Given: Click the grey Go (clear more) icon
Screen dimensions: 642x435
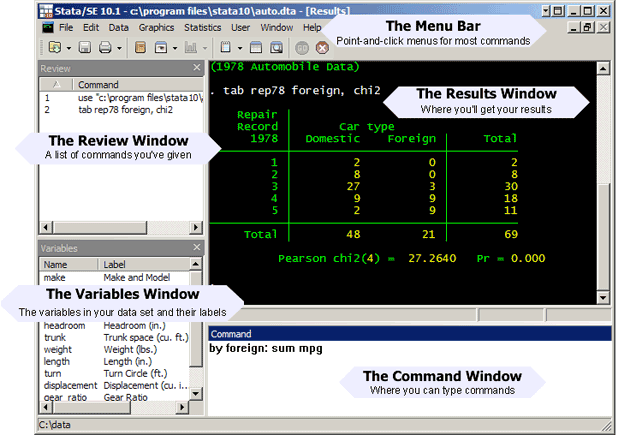Looking at the screenshot, I should [302, 48].
